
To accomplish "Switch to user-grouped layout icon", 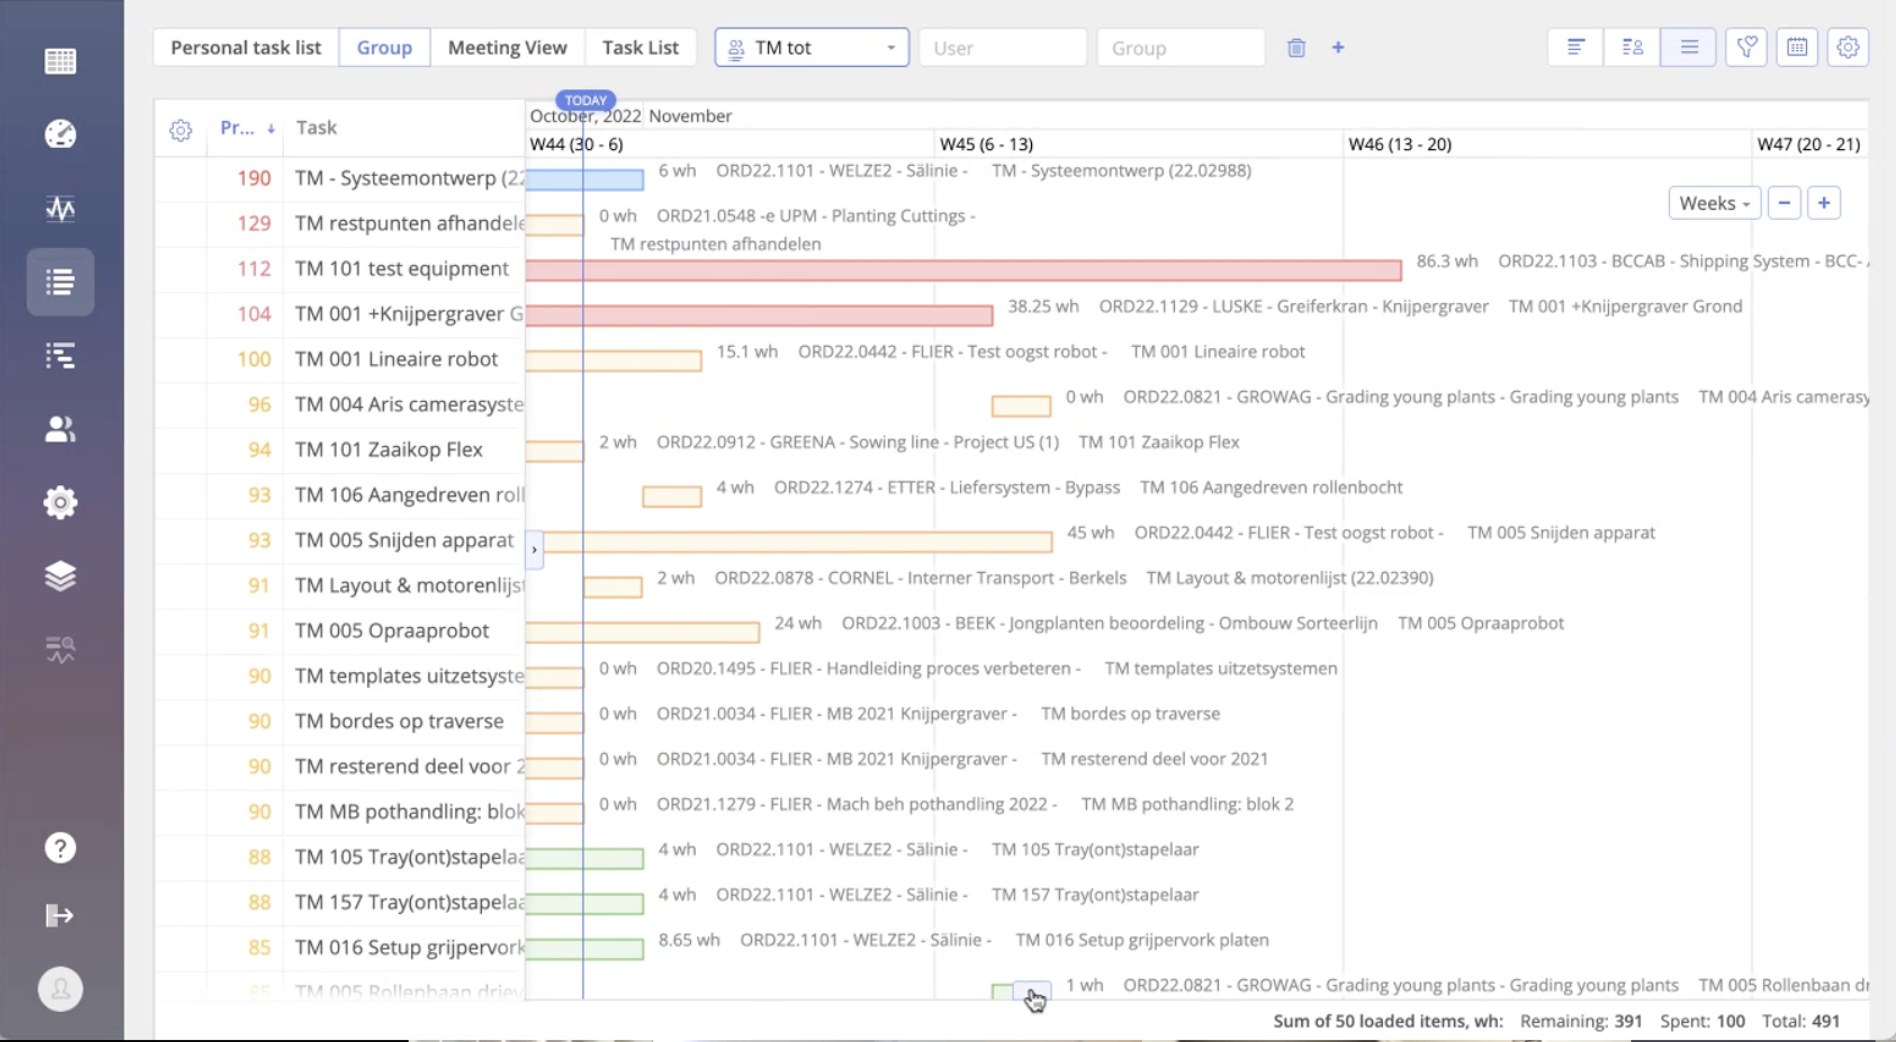I will click(x=1632, y=47).
